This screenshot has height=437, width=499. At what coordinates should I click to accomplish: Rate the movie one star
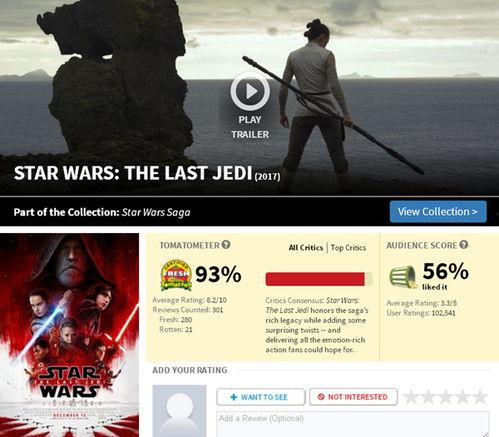[x=411, y=397]
